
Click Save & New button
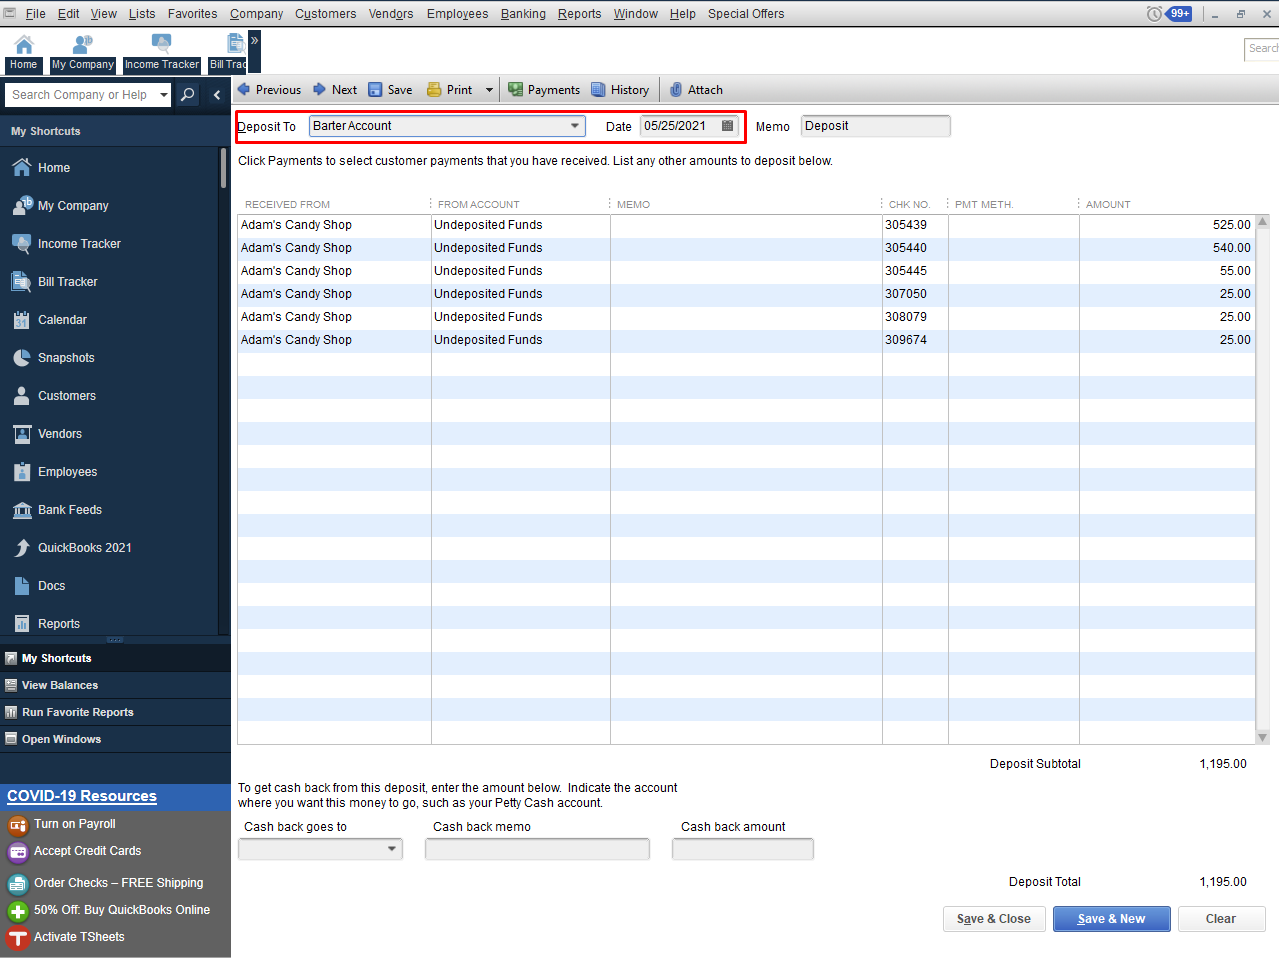pos(1111,919)
